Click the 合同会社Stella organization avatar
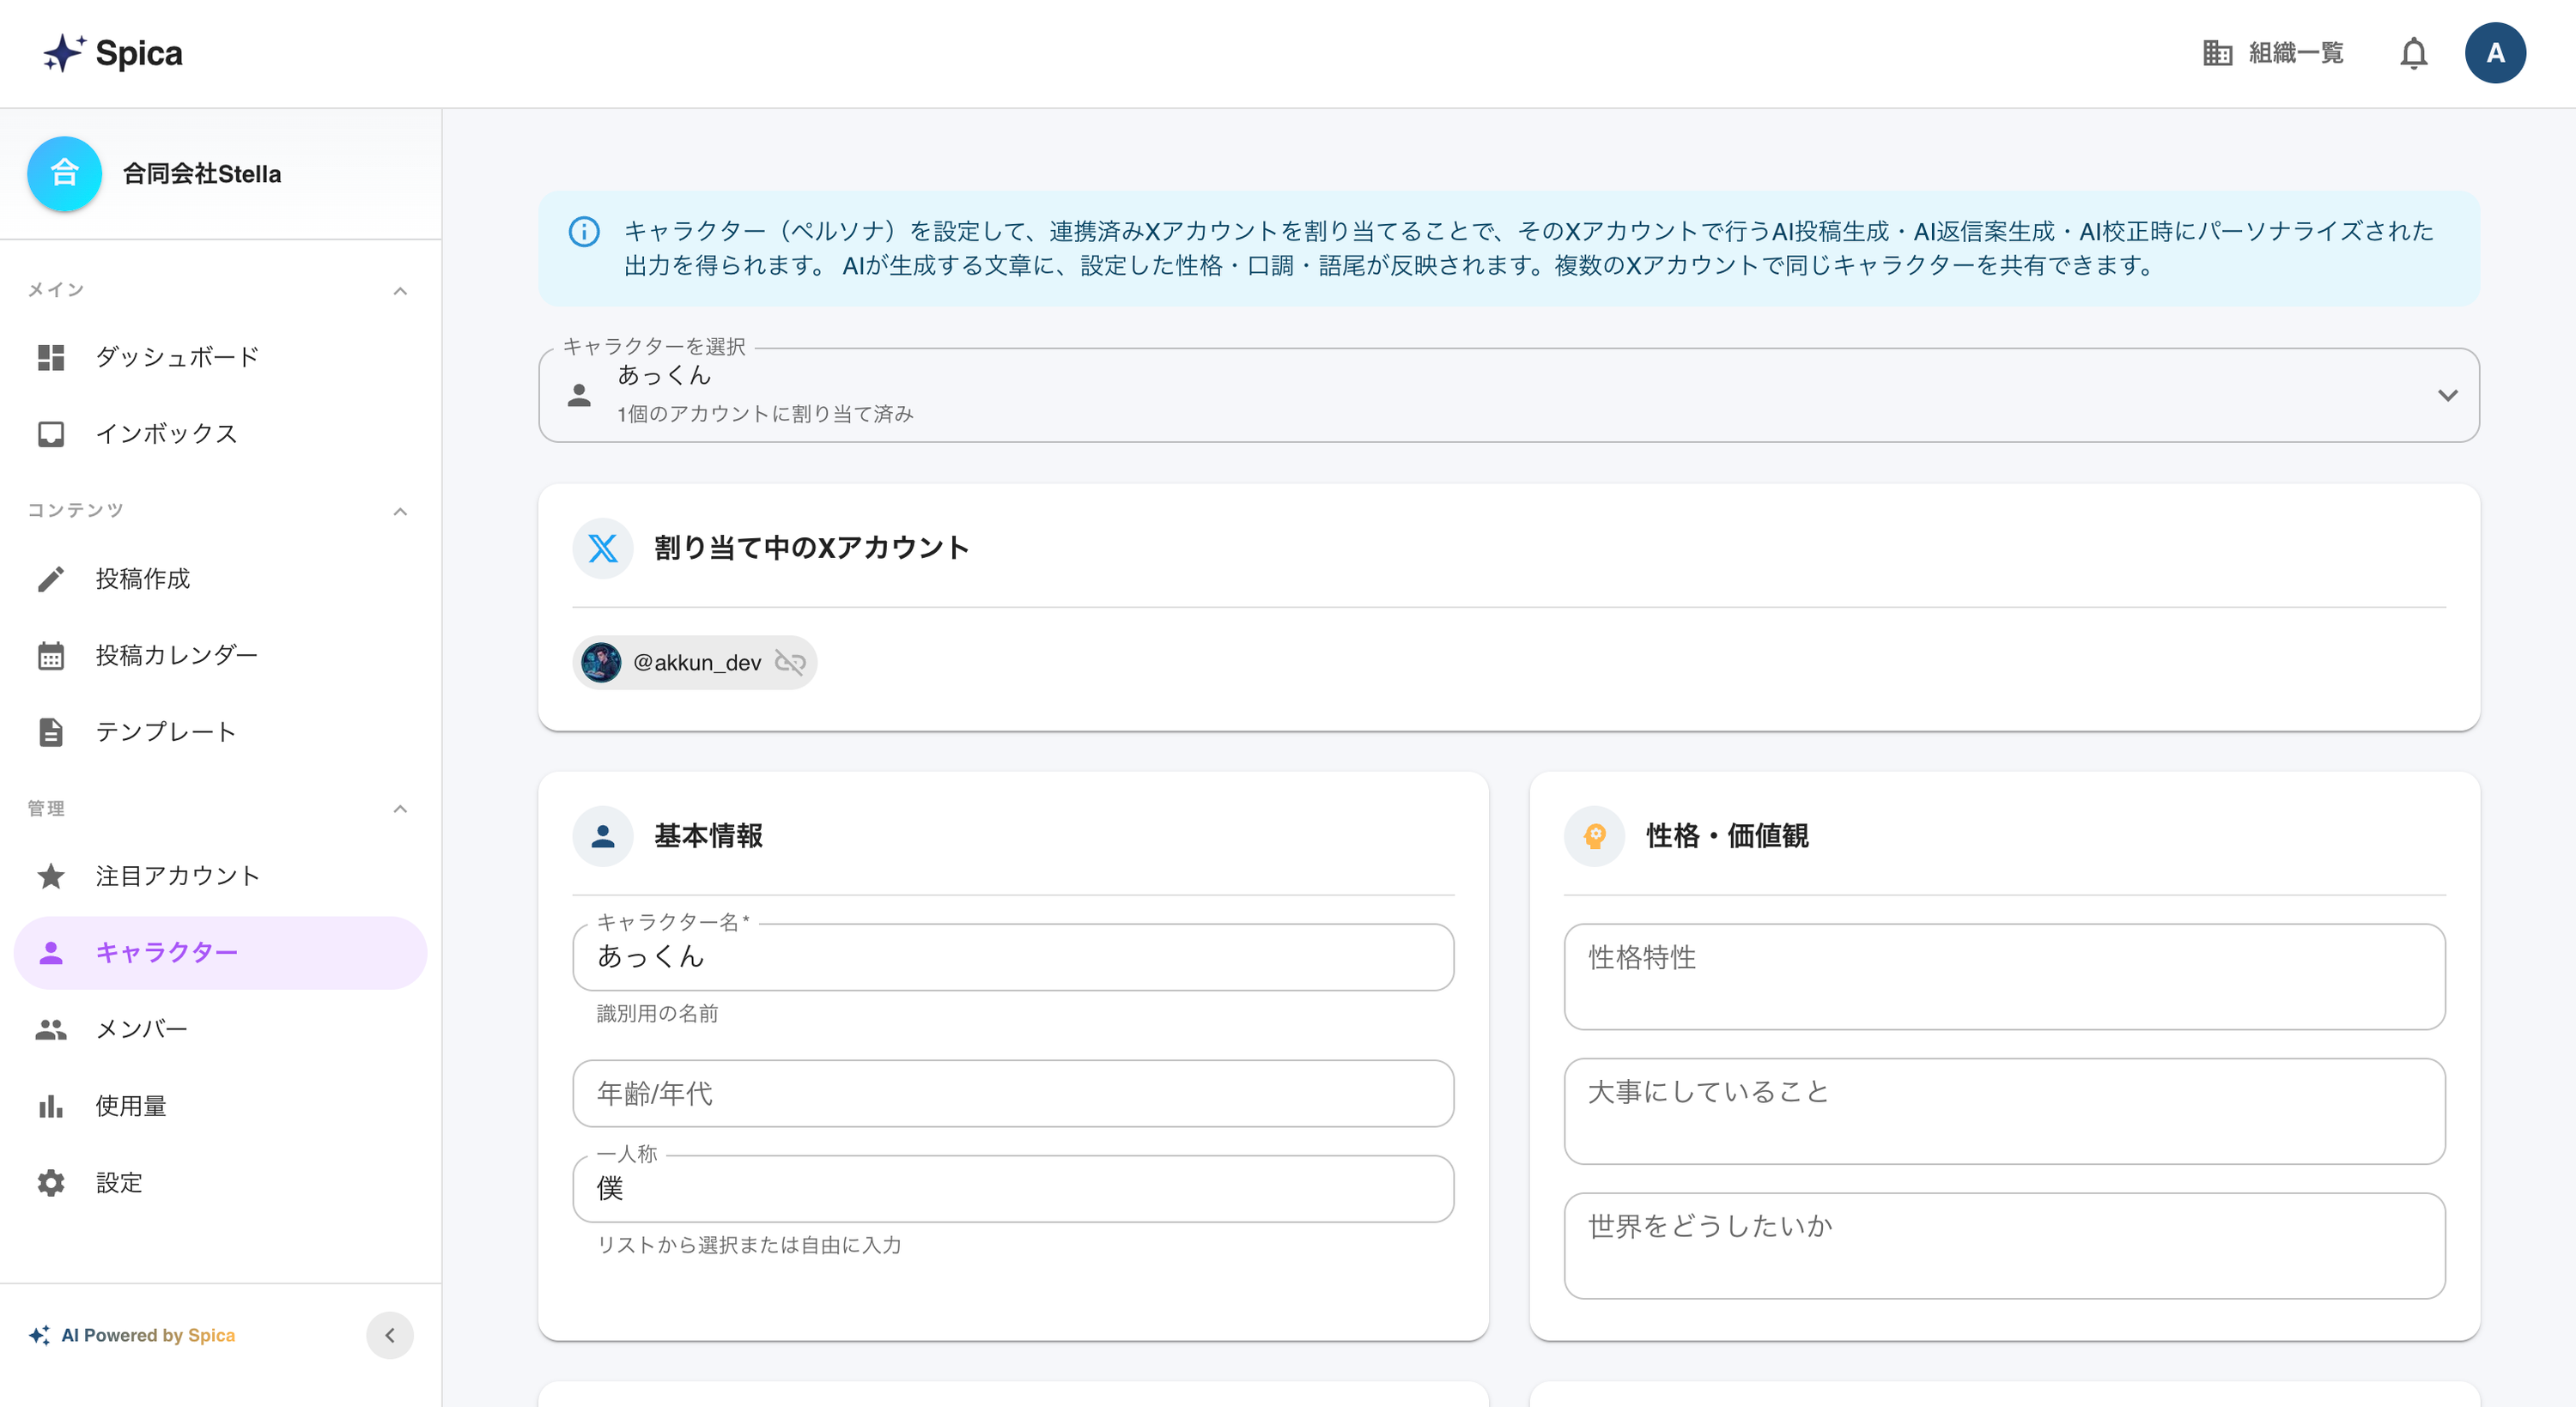2576x1407 pixels. pyautogui.click(x=65, y=174)
